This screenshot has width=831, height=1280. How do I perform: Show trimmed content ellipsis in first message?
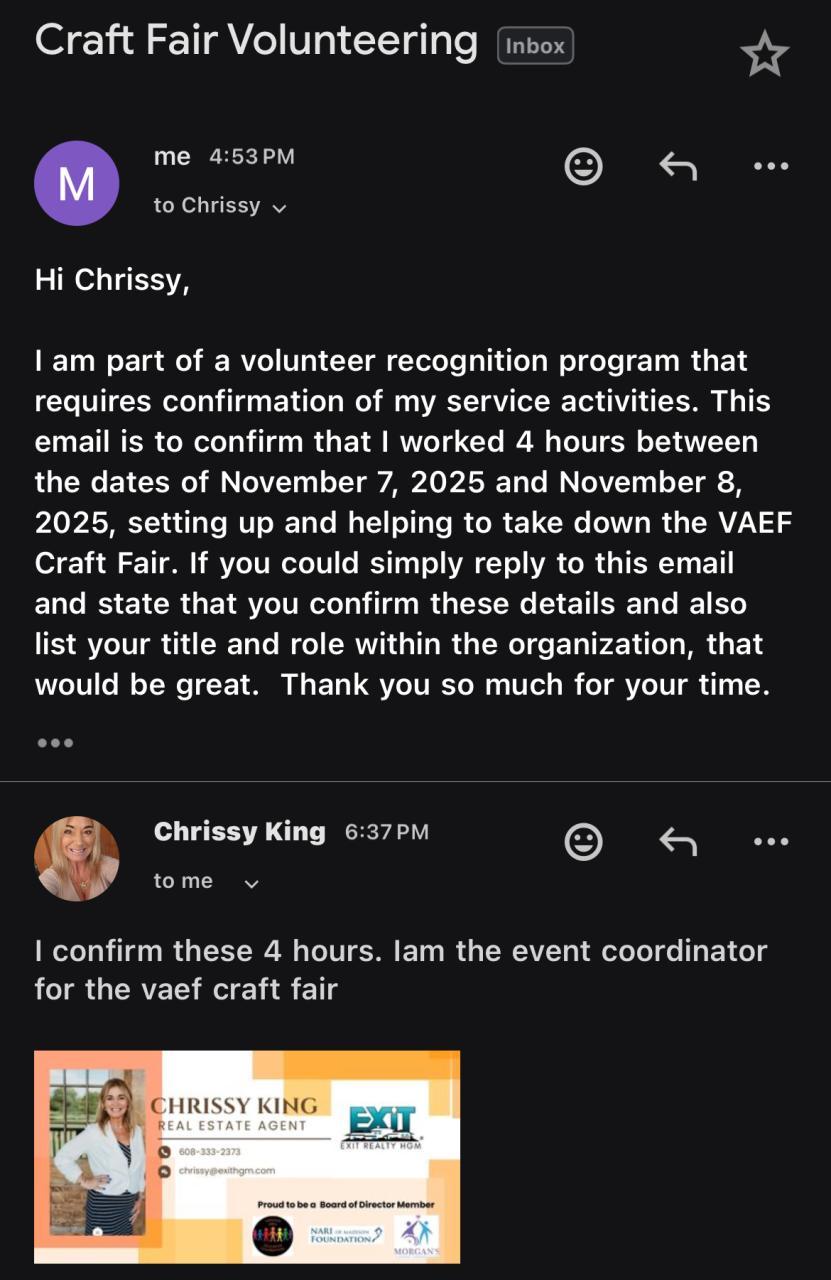pos(54,743)
